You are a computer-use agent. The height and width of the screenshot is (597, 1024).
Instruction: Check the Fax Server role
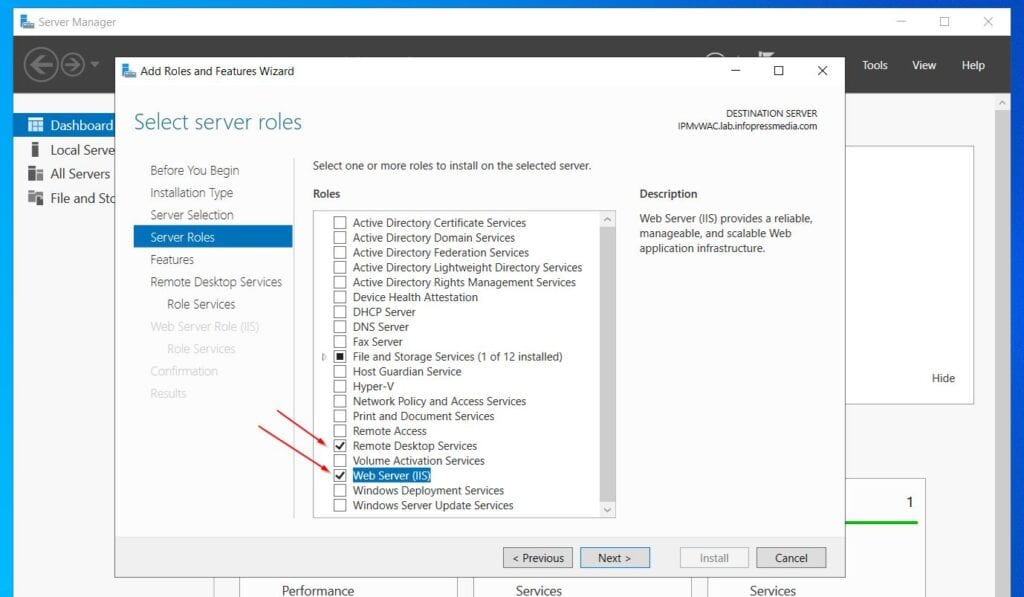[340, 342]
